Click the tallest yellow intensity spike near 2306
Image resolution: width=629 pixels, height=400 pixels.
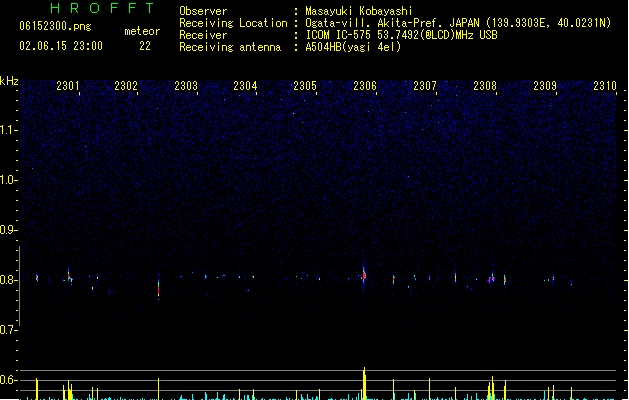pos(364,383)
